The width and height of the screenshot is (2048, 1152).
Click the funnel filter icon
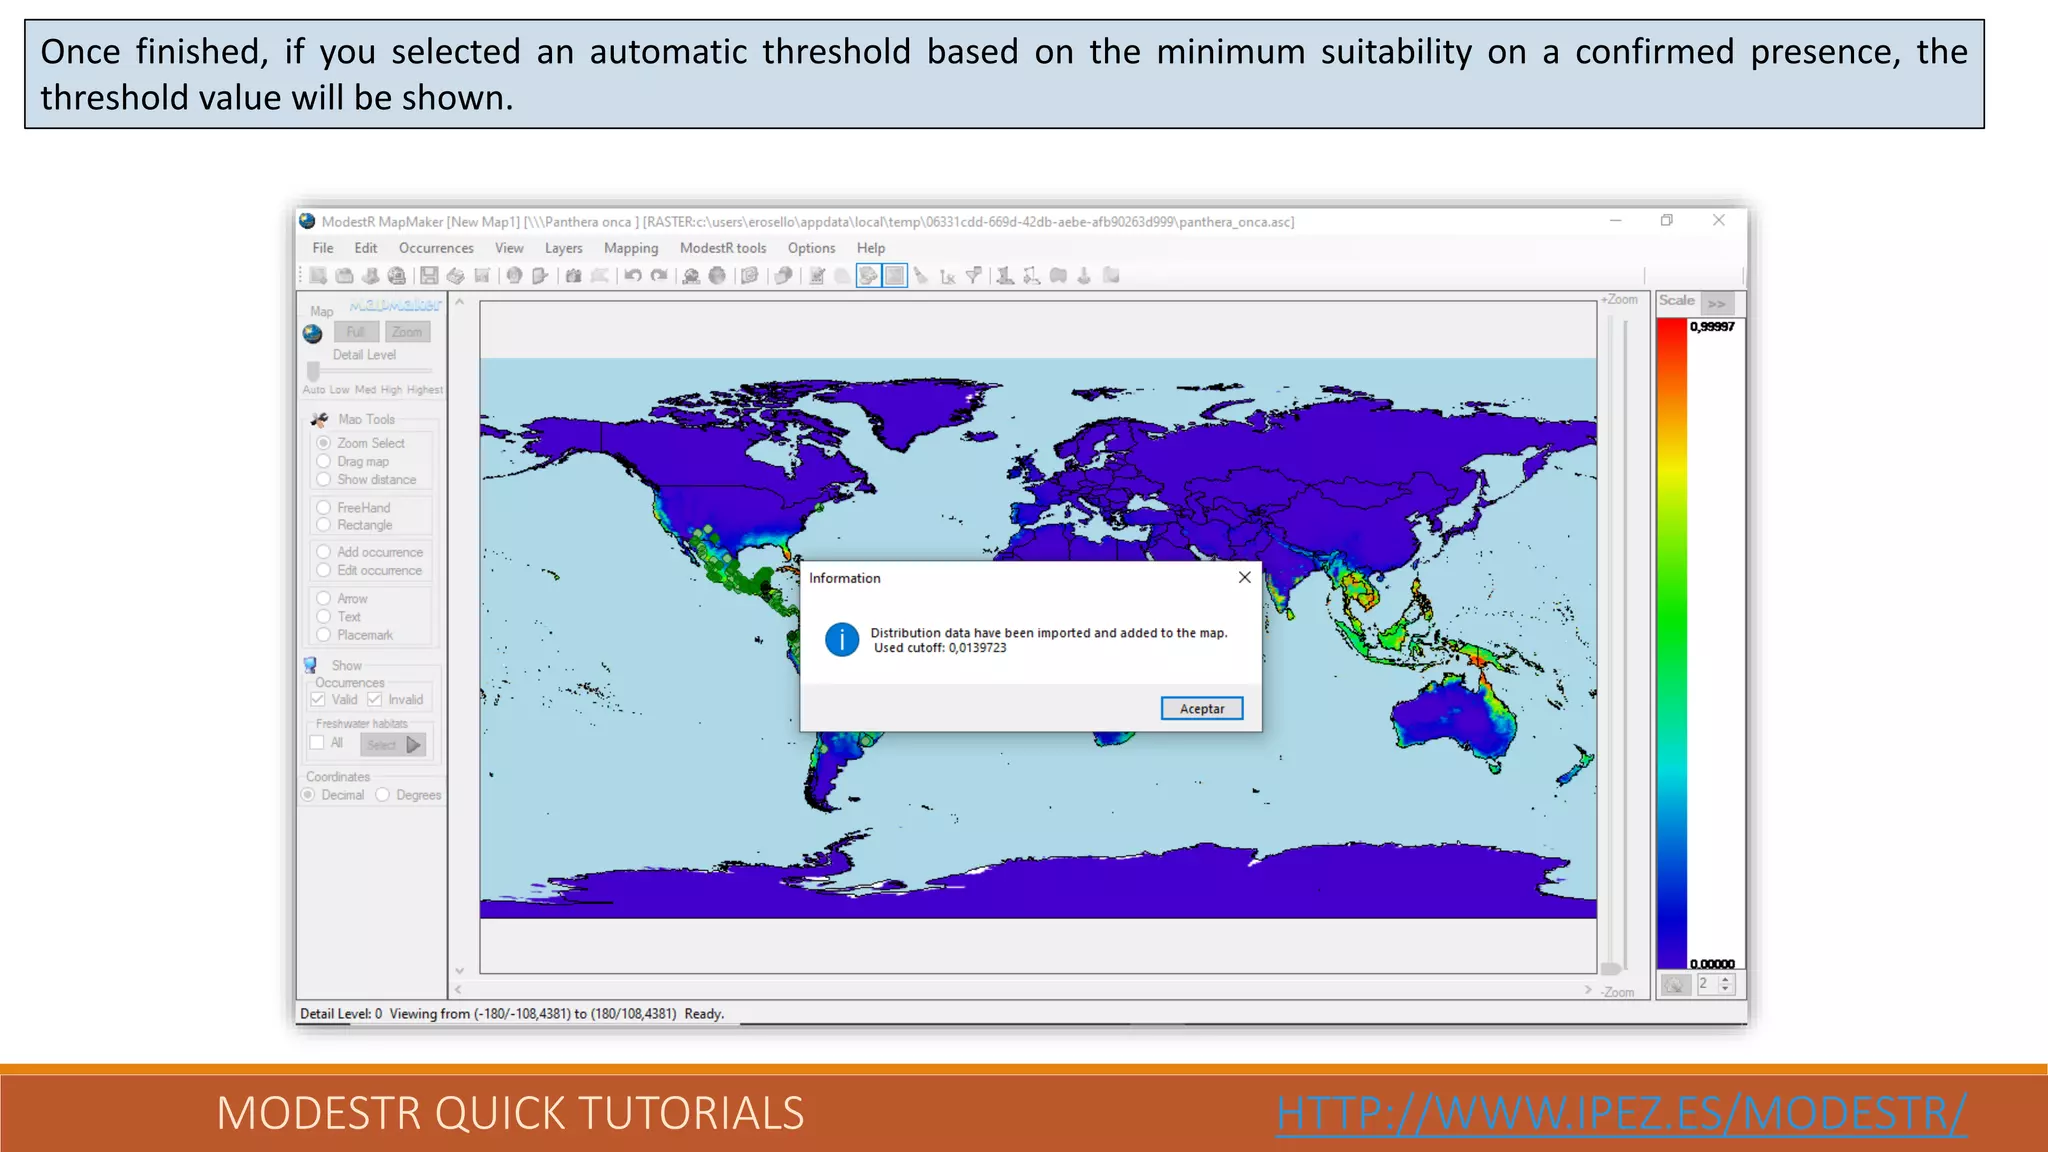(973, 276)
